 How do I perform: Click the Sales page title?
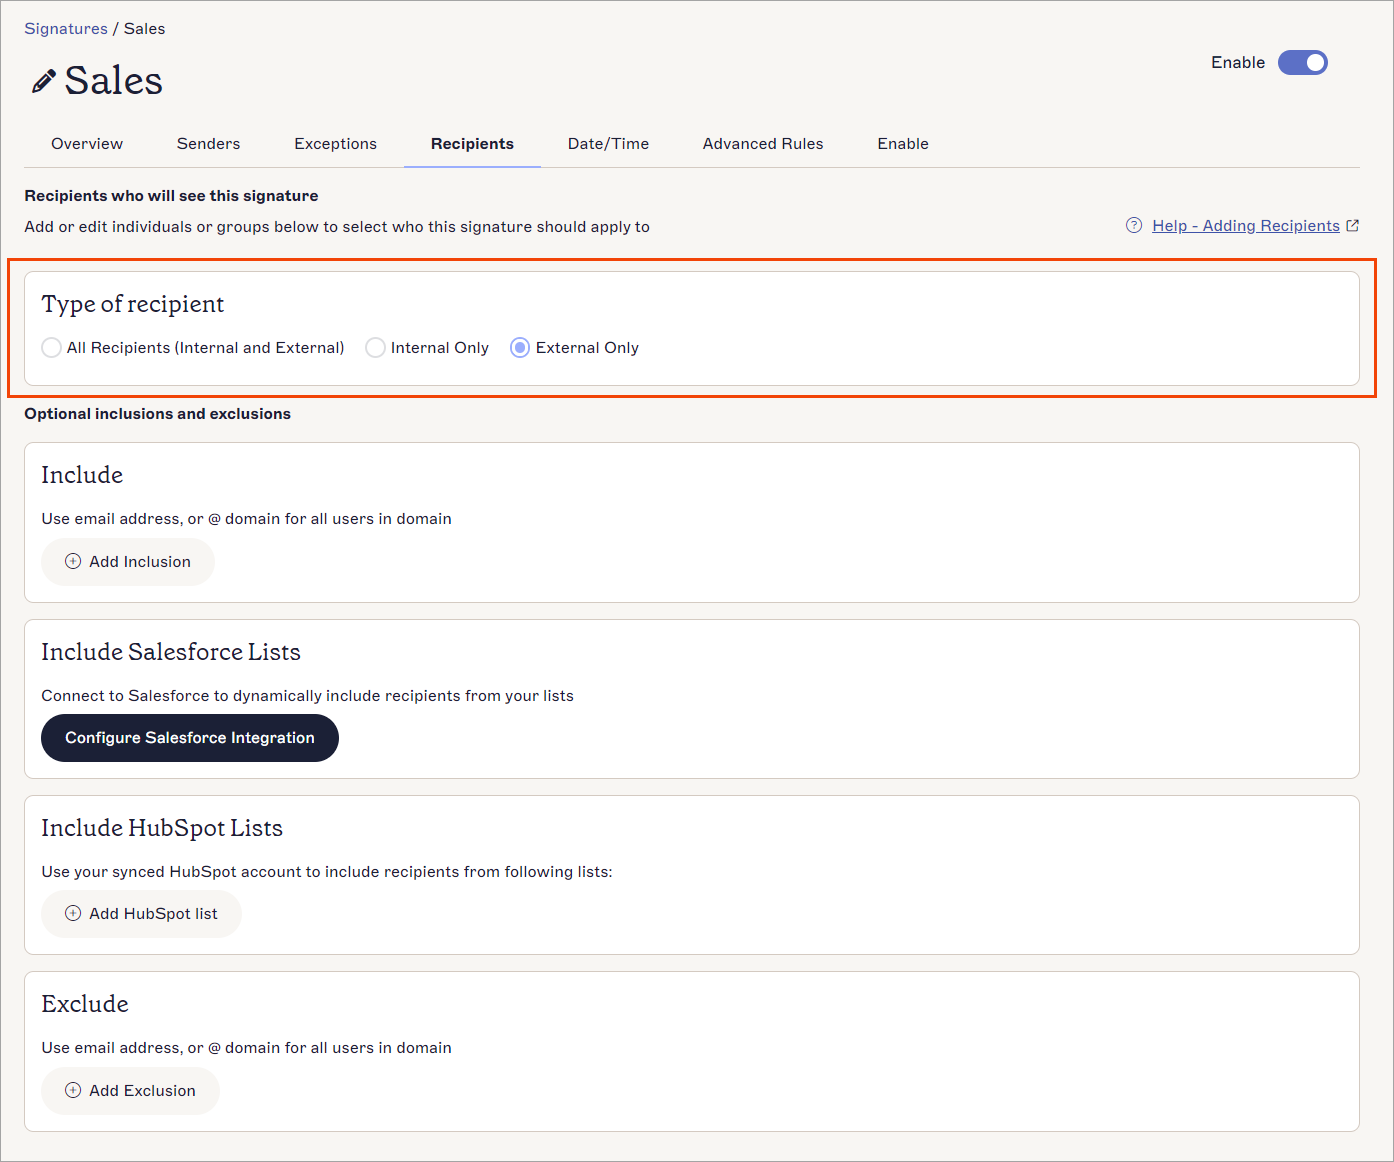[x=113, y=81]
